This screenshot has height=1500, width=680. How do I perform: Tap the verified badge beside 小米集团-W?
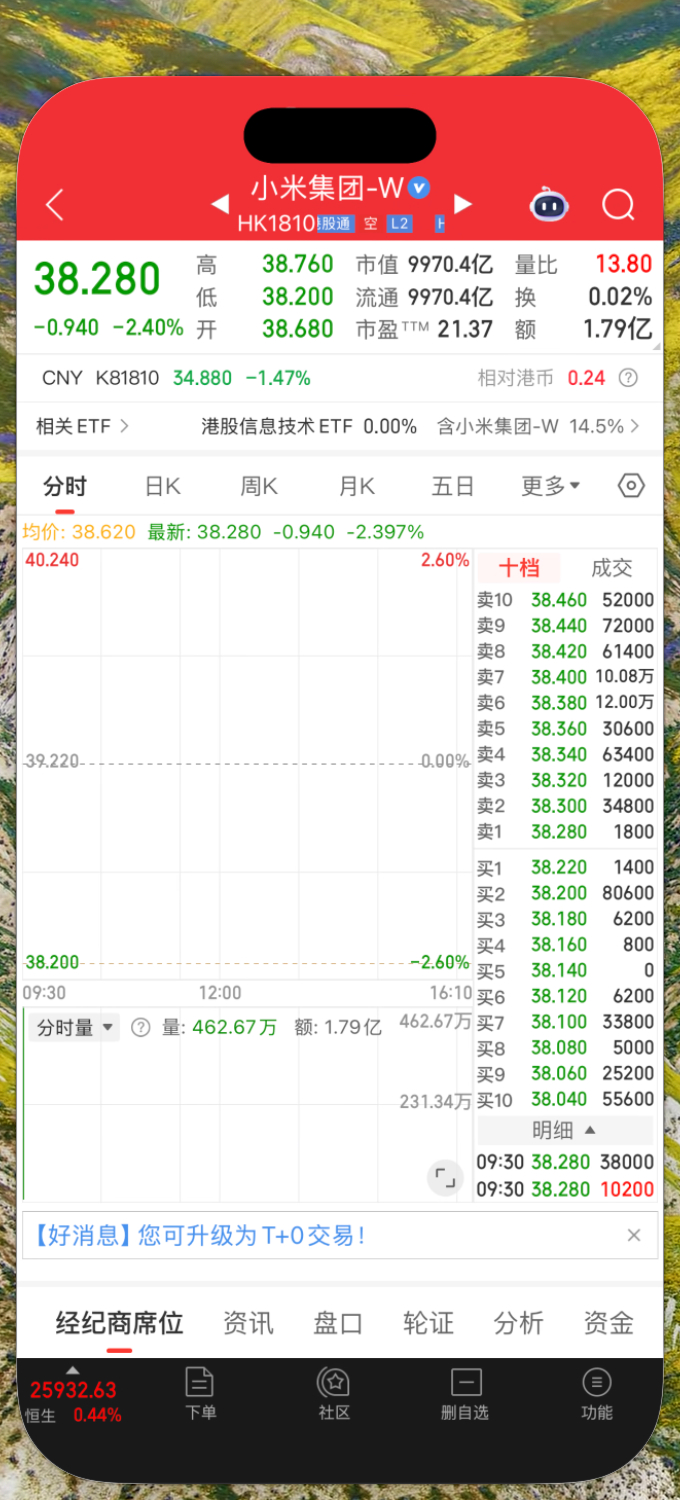[x=419, y=187]
